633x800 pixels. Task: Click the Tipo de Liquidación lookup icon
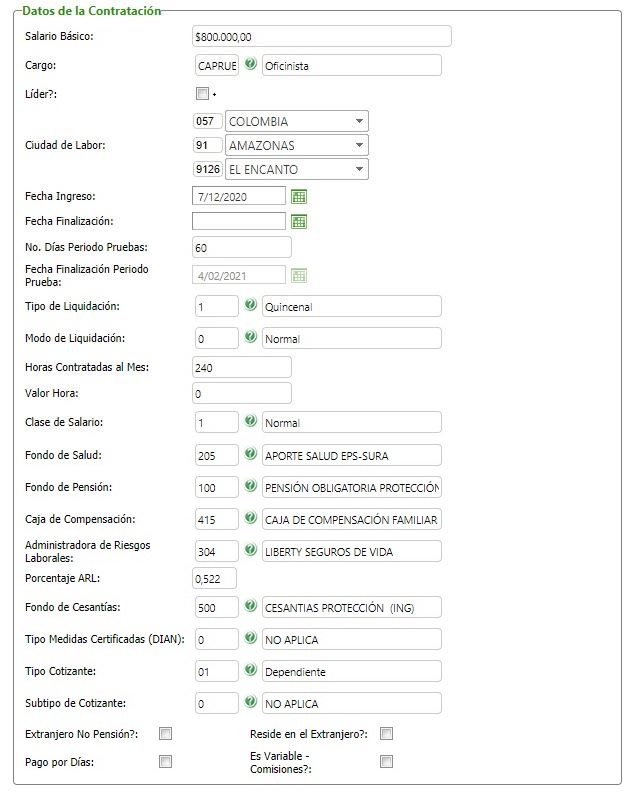coord(251,305)
